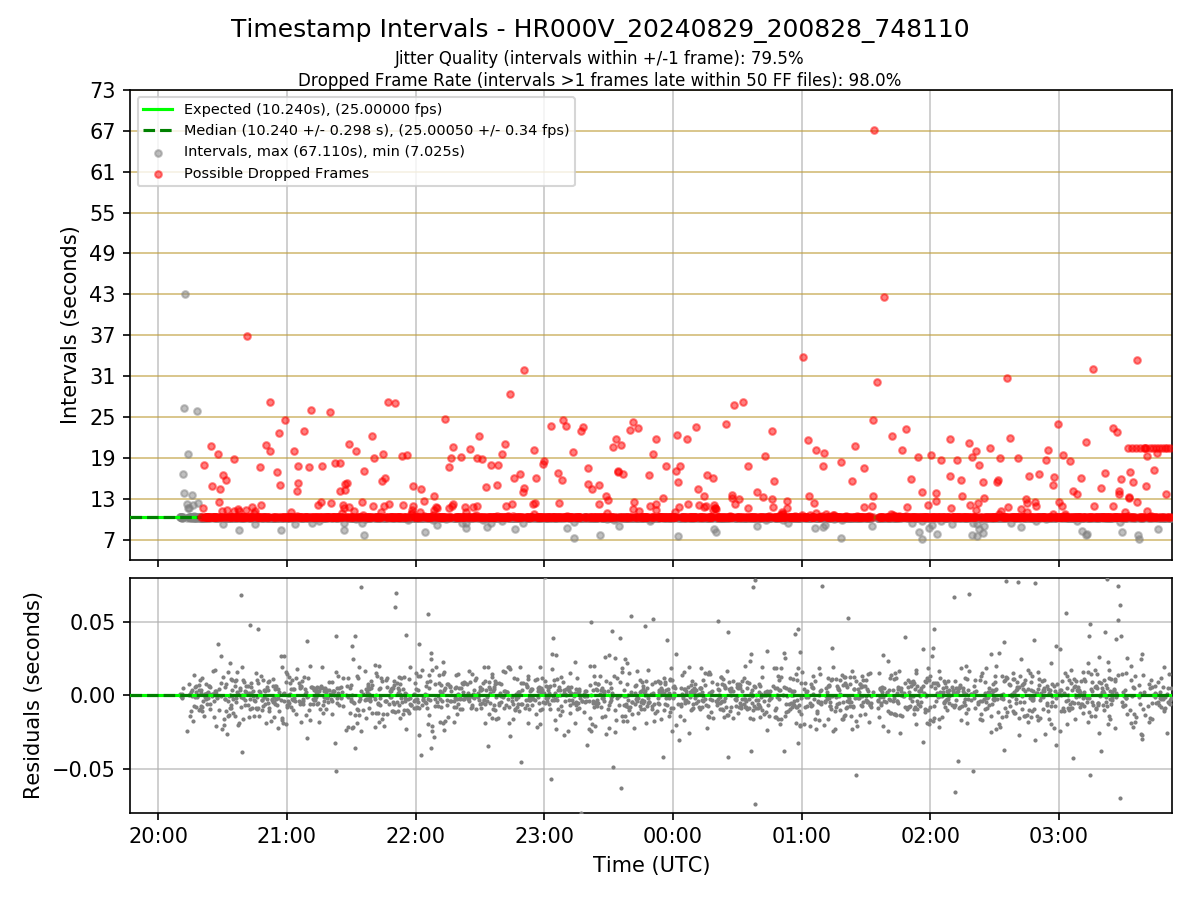Click the '31' y-axis tick label
Screen dimensions: 1200x900
click(x=104, y=377)
